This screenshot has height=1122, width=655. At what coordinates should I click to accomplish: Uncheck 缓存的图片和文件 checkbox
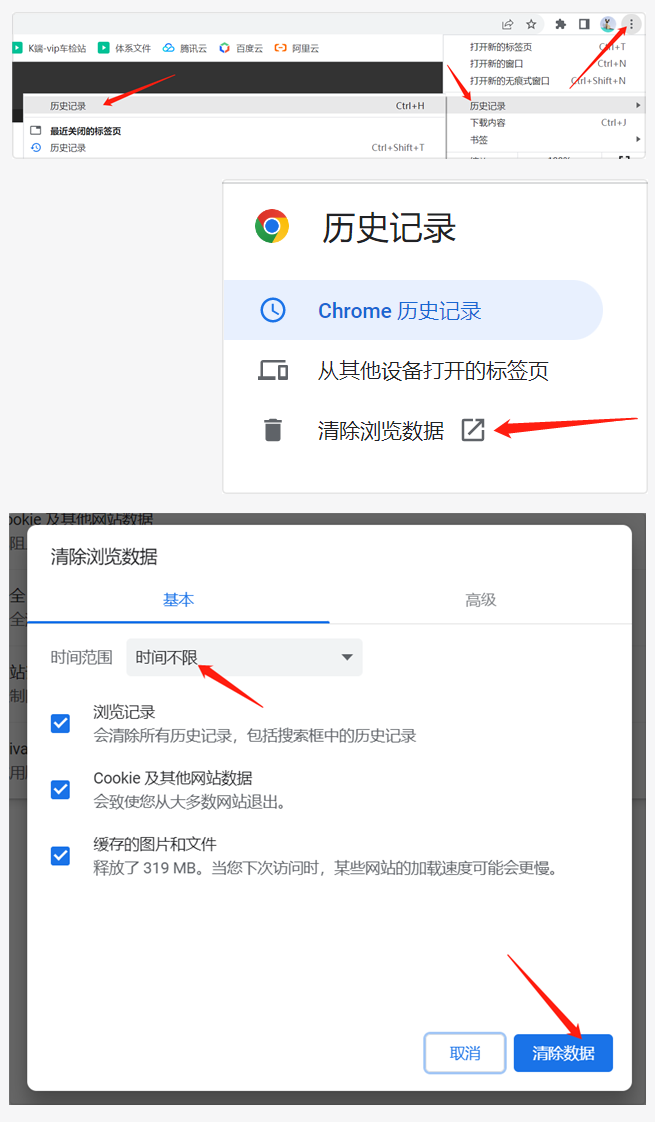tap(61, 856)
